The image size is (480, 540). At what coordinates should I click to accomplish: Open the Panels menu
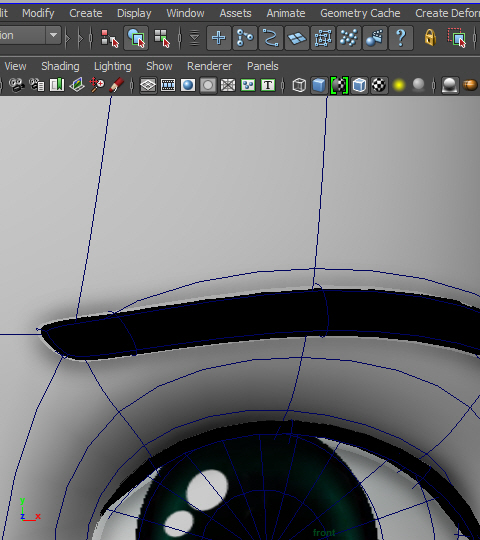pos(262,66)
